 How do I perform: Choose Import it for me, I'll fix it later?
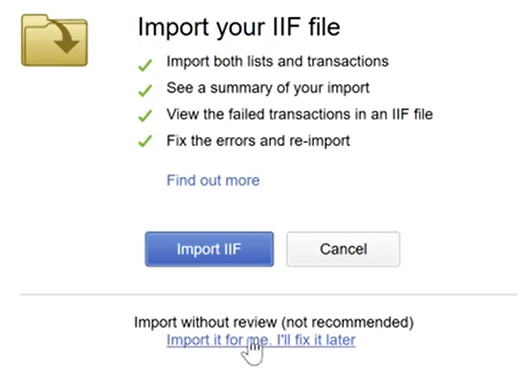point(261,340)
